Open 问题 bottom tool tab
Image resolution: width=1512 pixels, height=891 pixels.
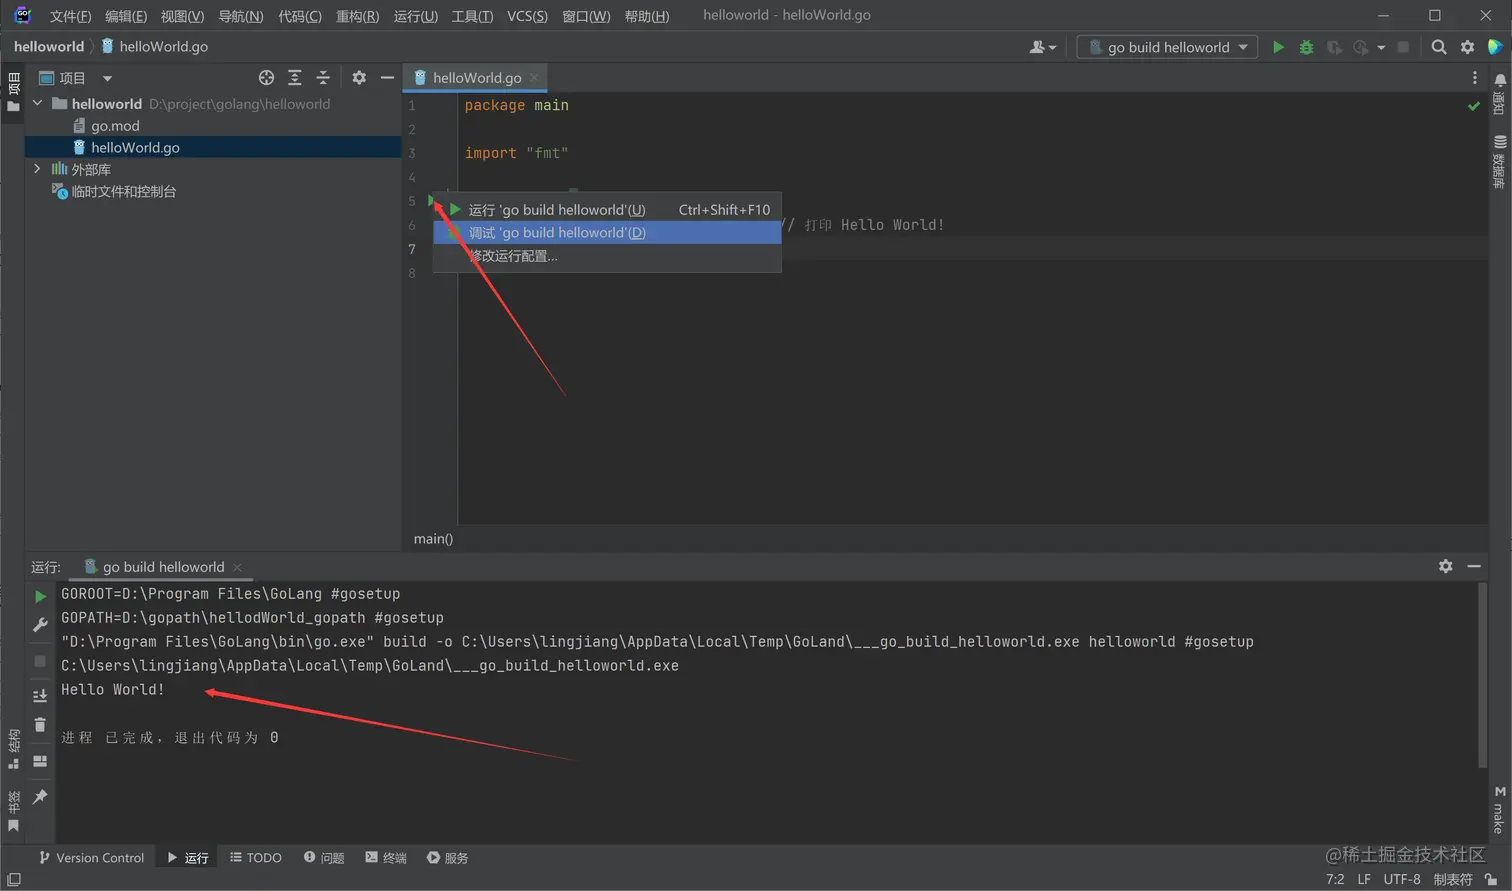324,858
